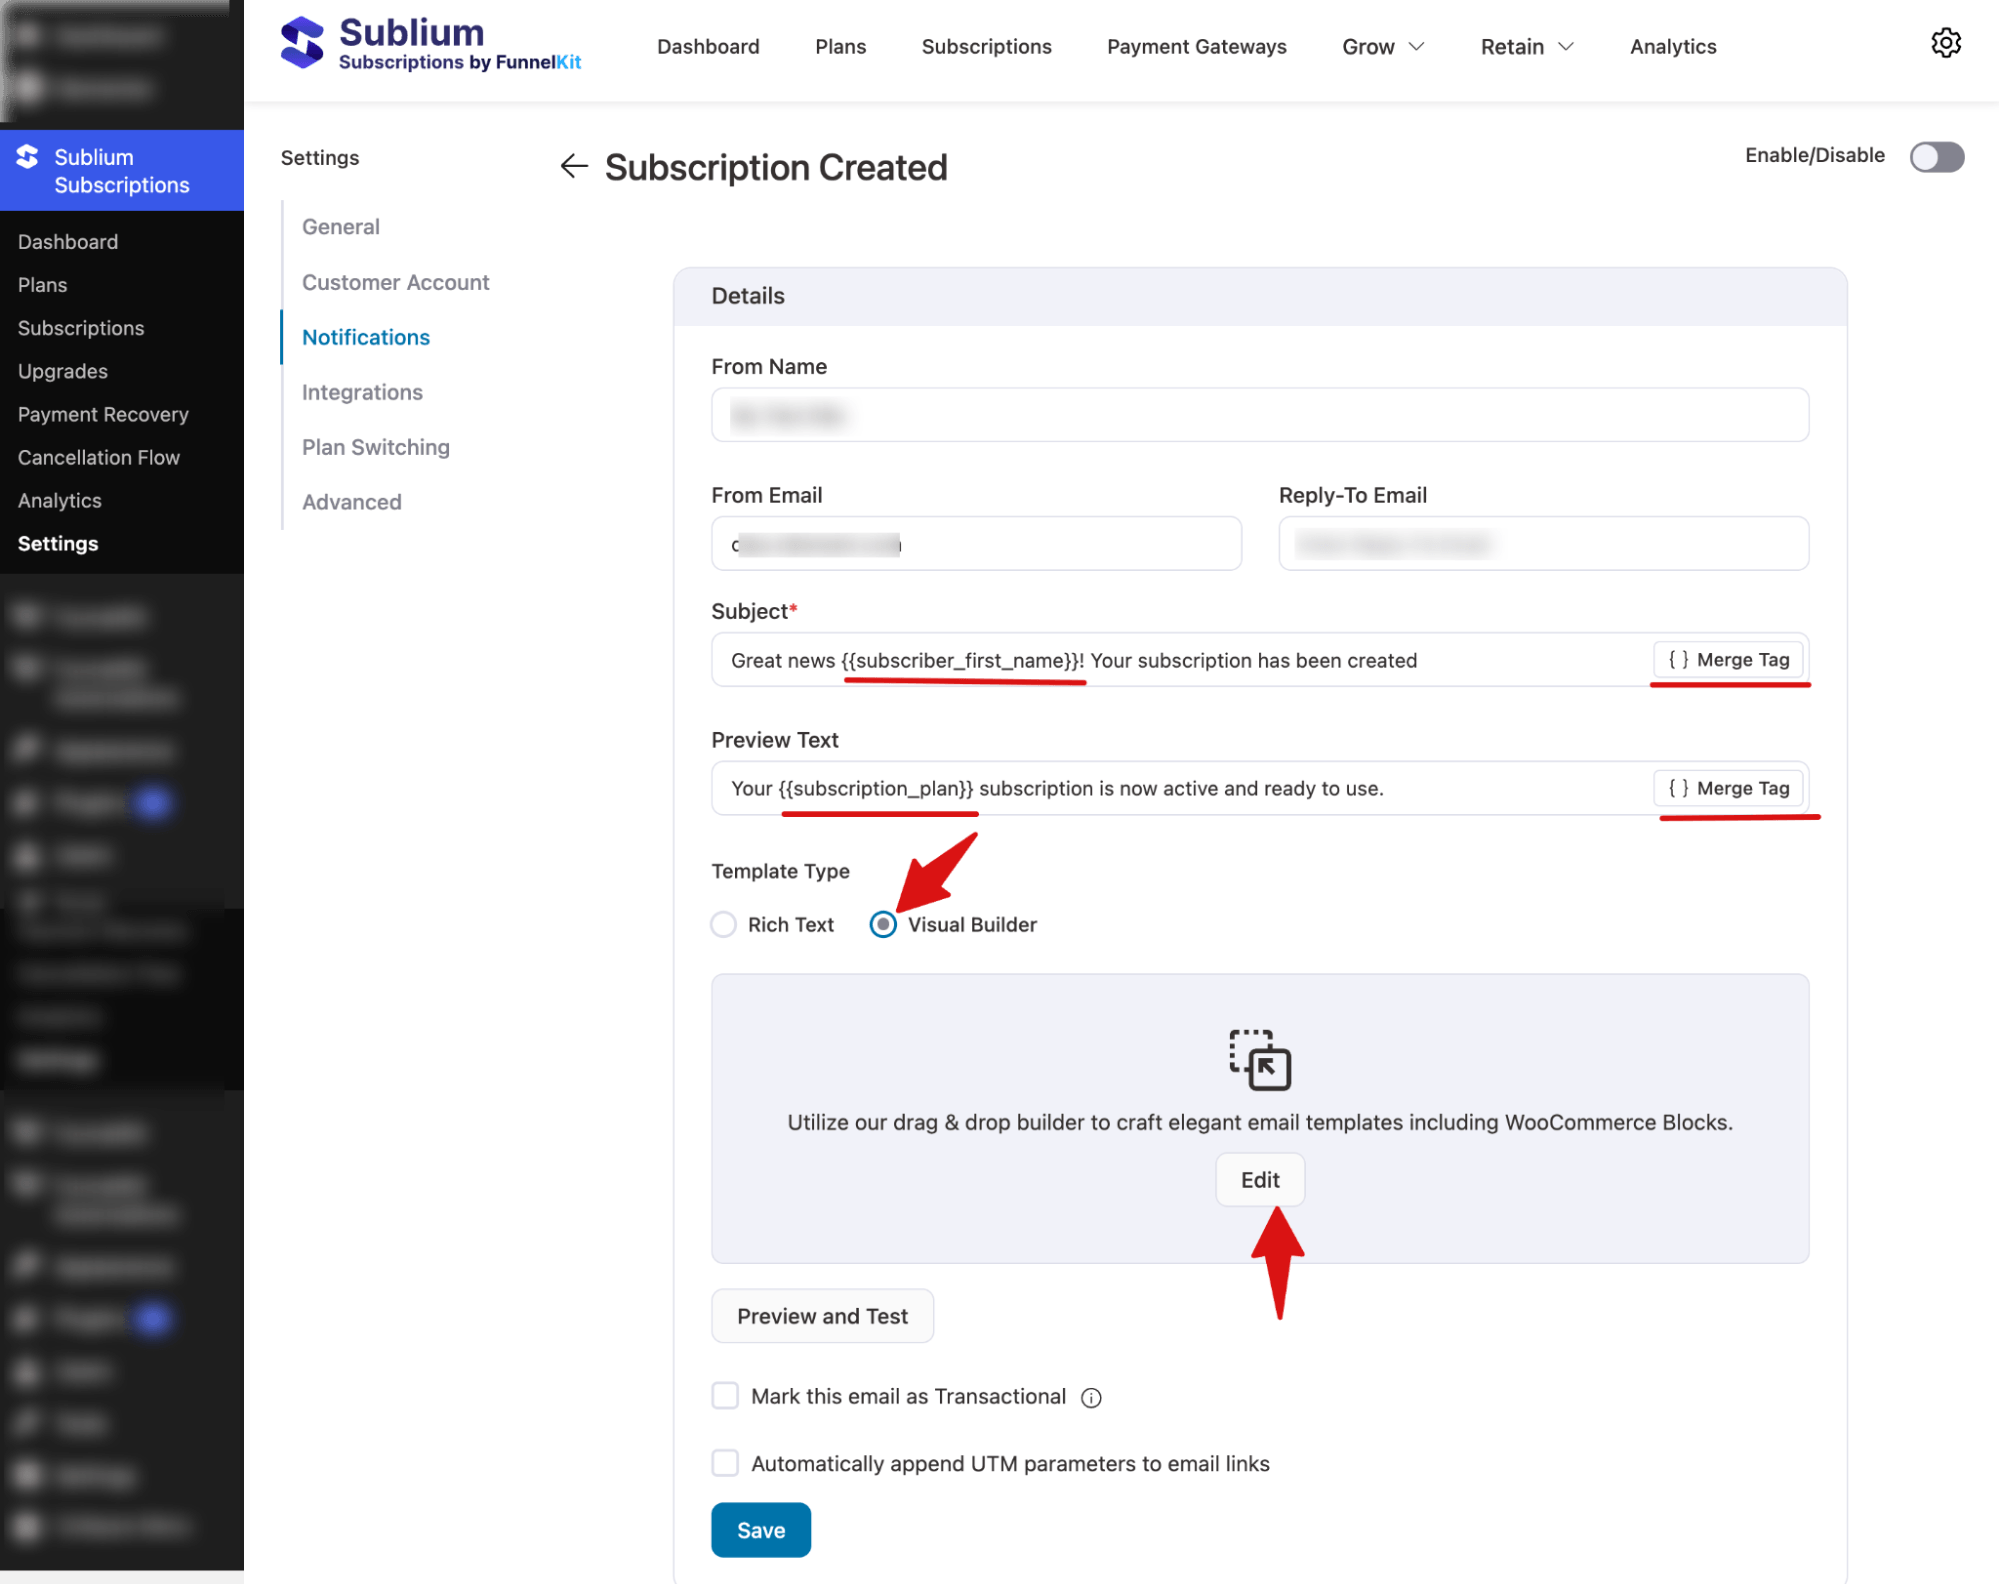Select the Rich Text radio option

point(723,924)
